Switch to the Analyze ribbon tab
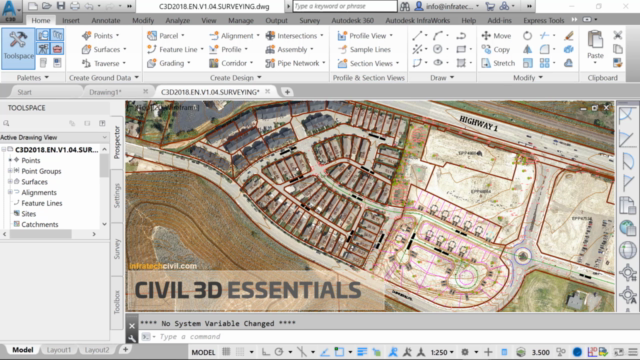 [x=178, y=20]
